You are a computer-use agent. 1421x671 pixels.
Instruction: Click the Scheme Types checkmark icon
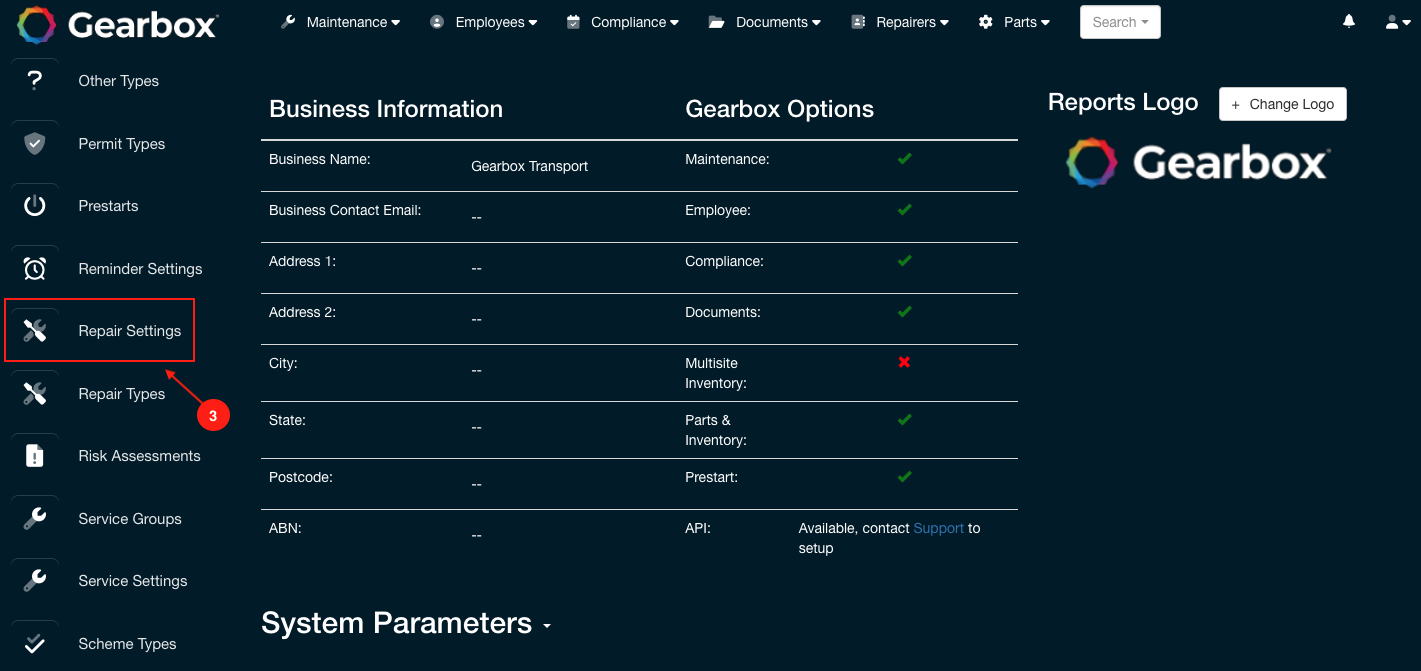(x=35, y=643)
